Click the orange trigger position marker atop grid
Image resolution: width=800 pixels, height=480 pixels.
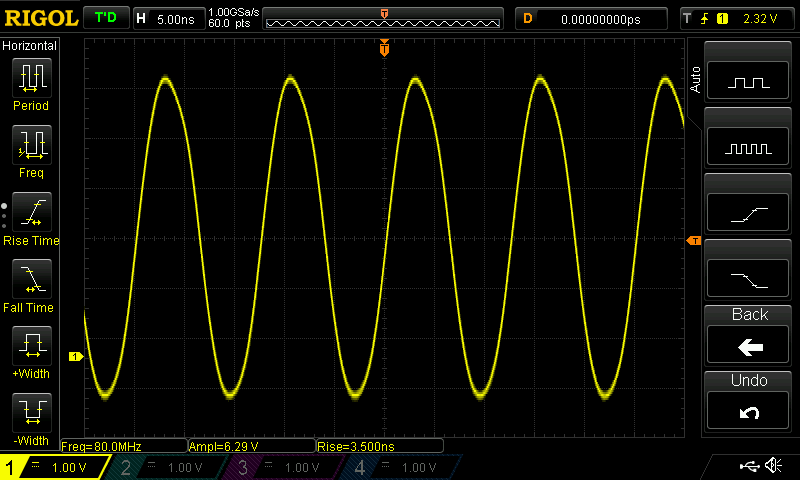[384, 48]
